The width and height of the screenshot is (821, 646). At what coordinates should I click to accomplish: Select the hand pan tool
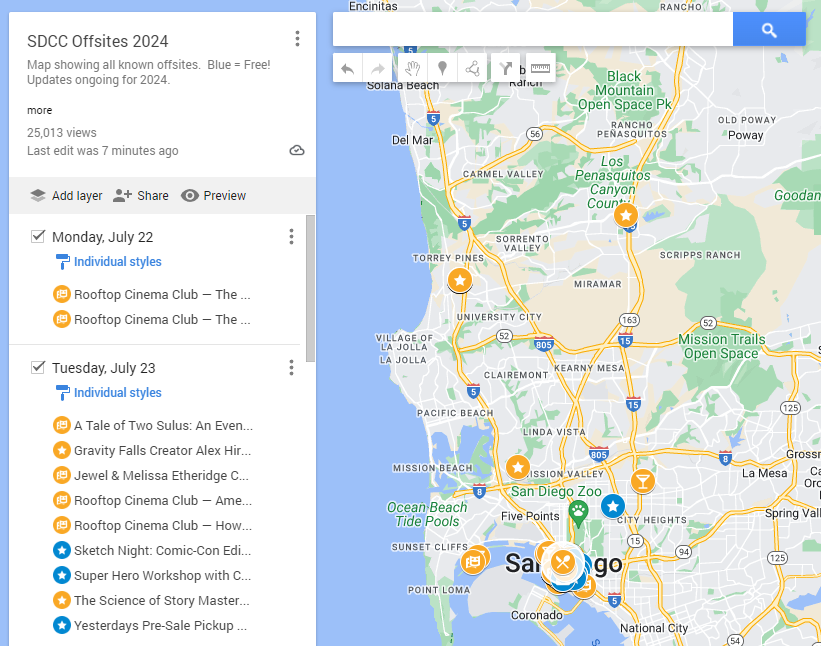click(x=411, y=68)
